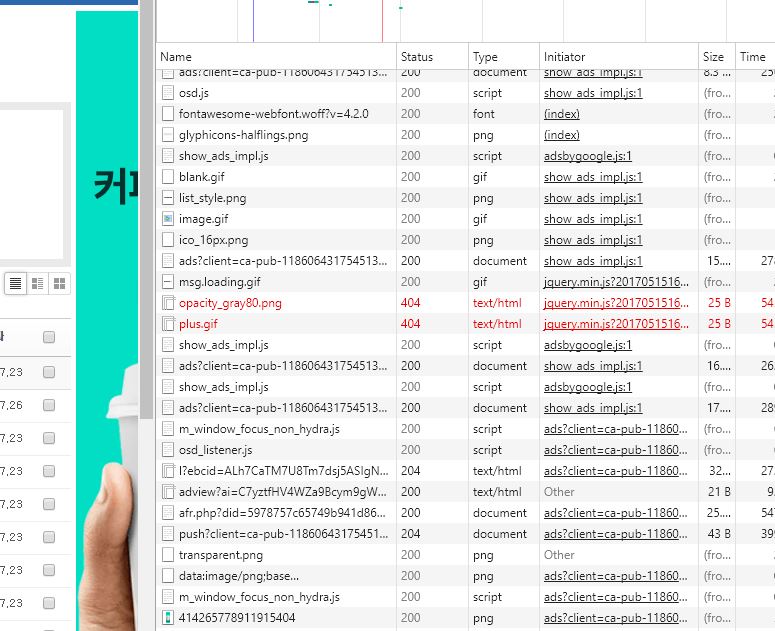775x631 pixels.
Task: Click the page's vertical scrollbar thumb
Action: tap(146, 200)
